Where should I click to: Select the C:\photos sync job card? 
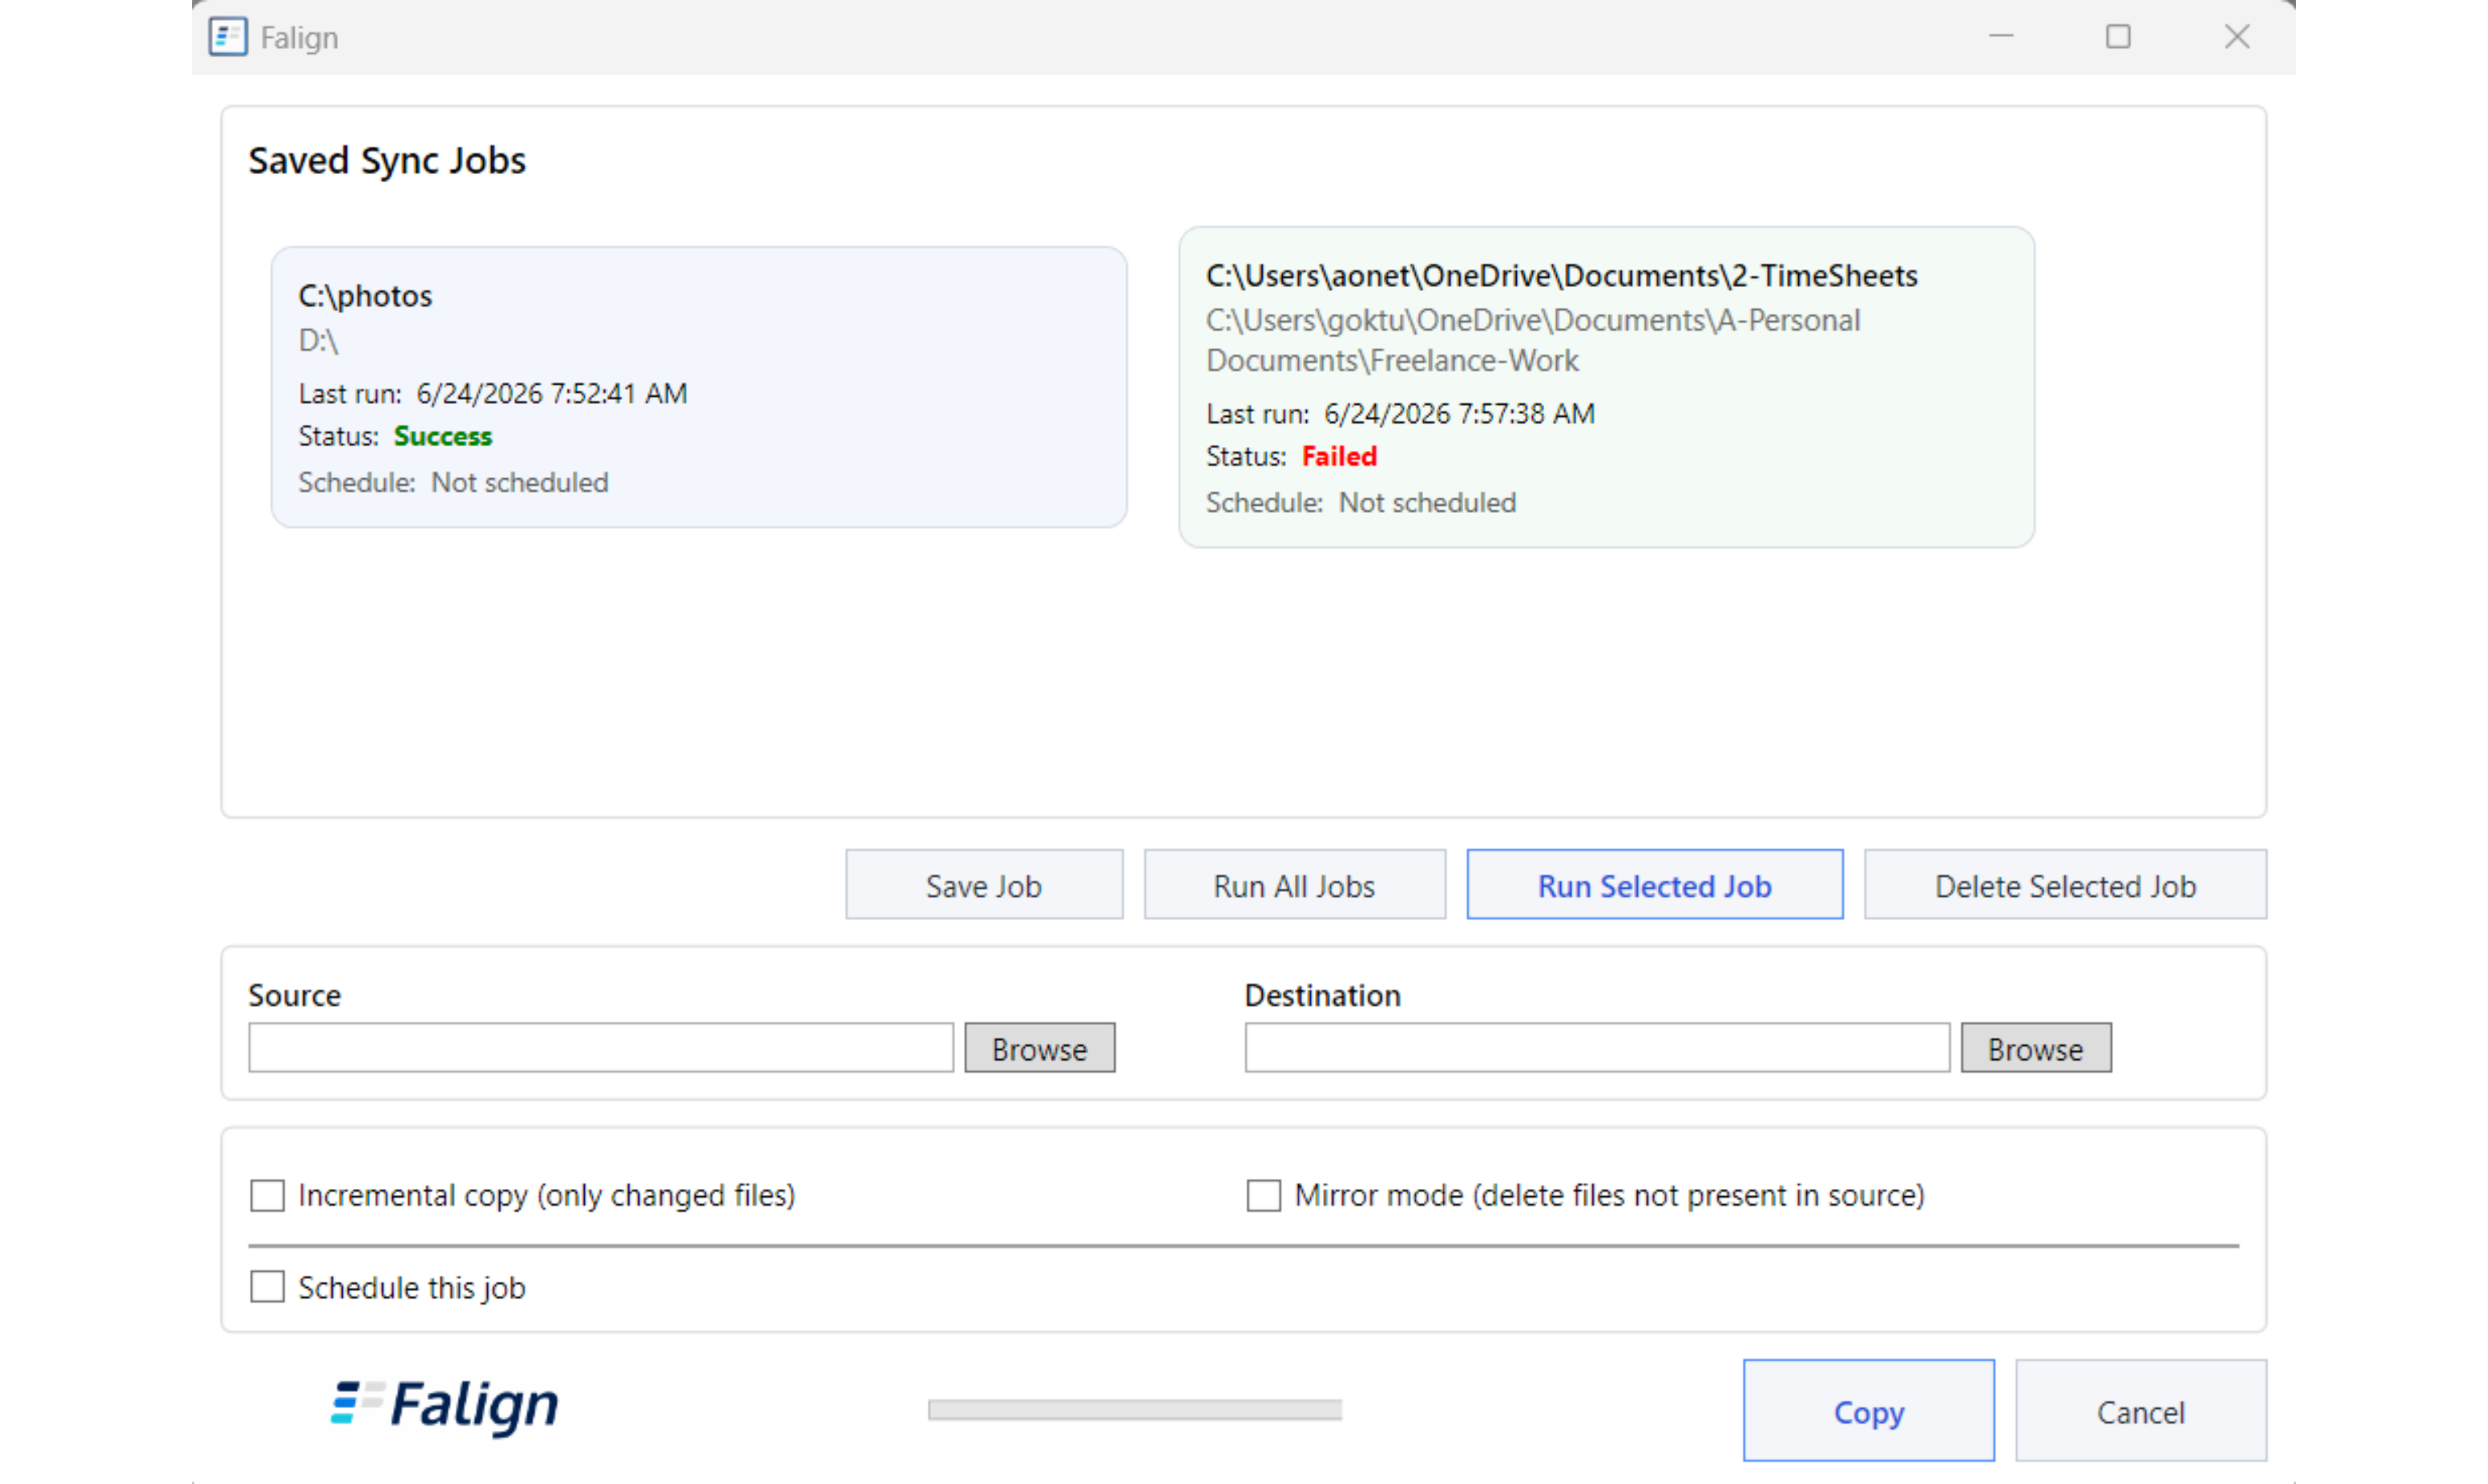coord(699,387)
